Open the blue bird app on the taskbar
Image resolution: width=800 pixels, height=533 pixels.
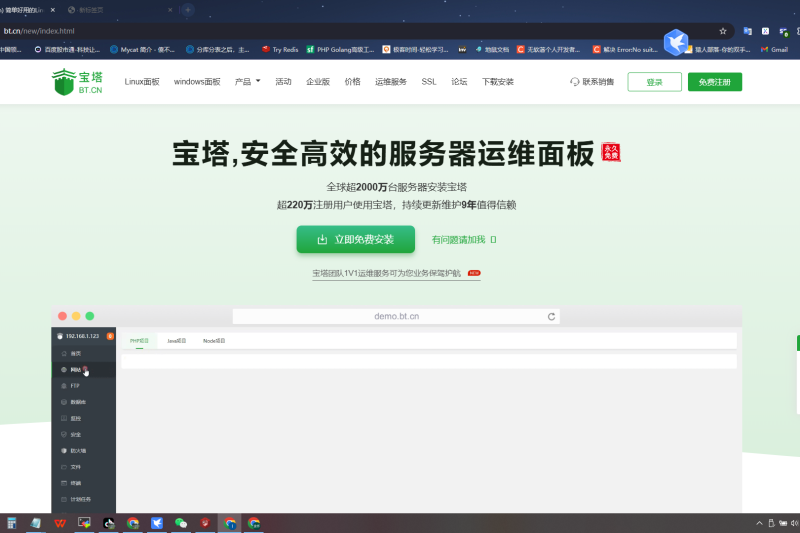point(157,523)
